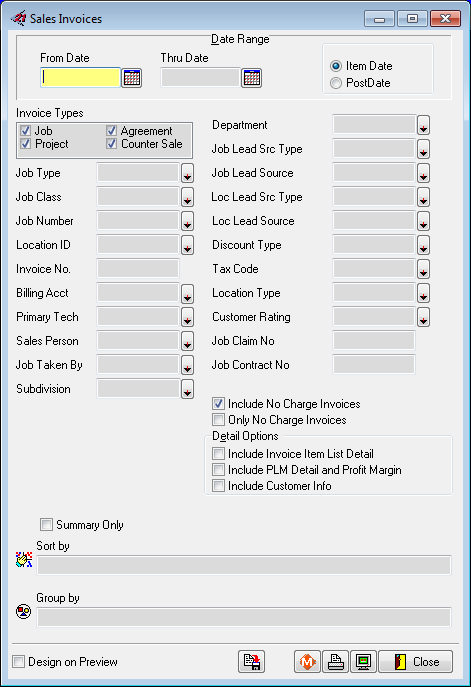
Task: Open the Thru Date calendar picker
Action: 251,78
